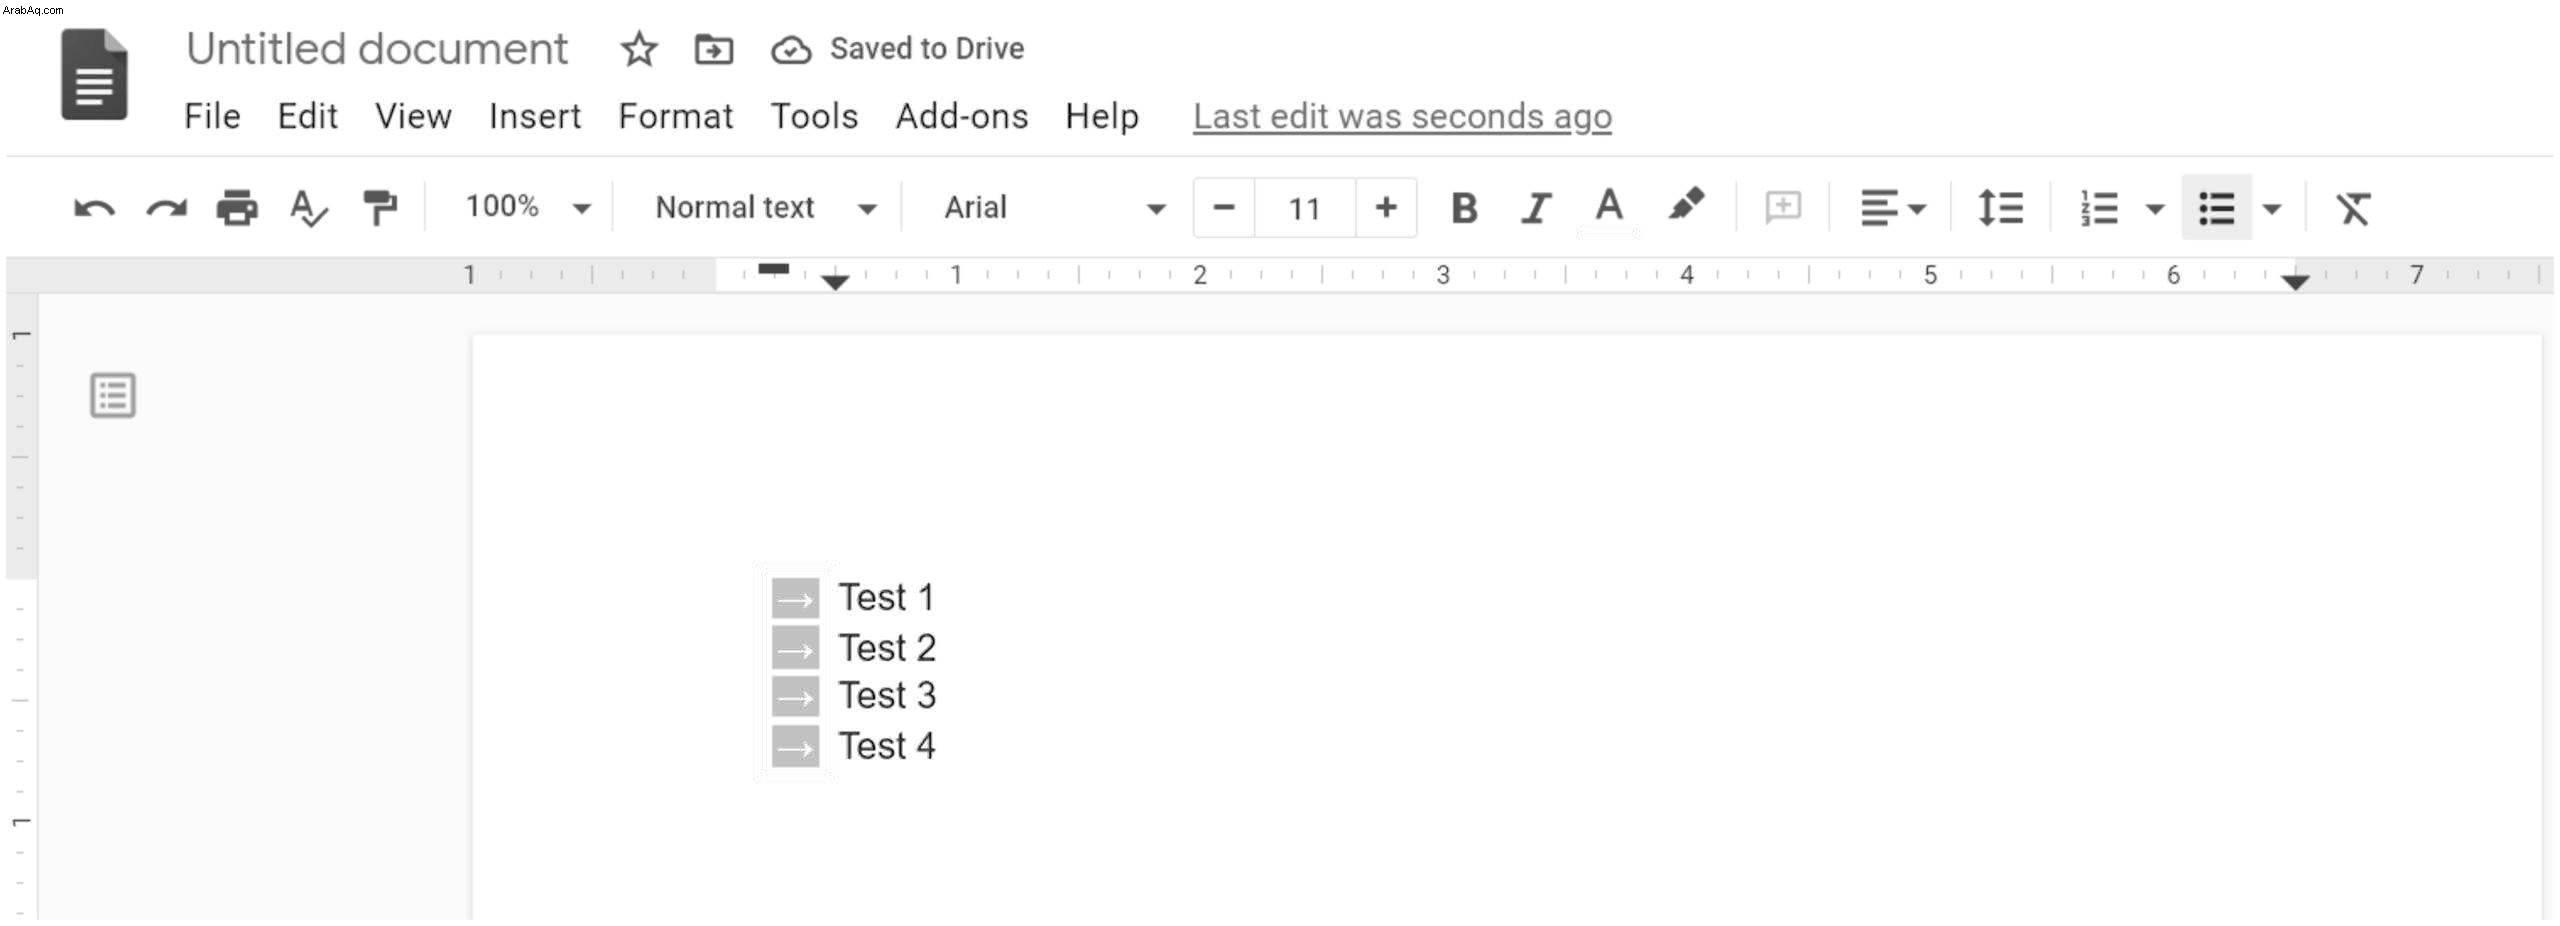This screenshot has height=926, width=2560.
Task: Star the Untitled document
Action: click(639, 49)
